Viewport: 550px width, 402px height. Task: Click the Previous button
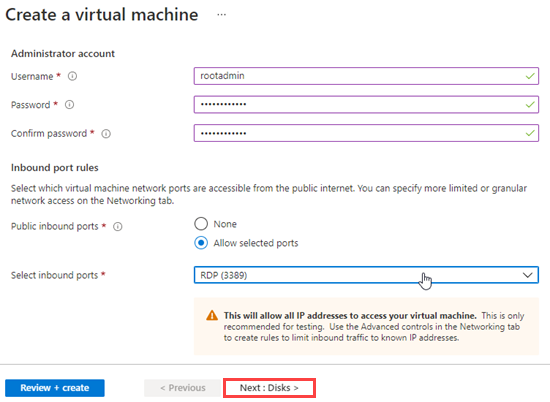pyautogui.click(x=183, y=388)
